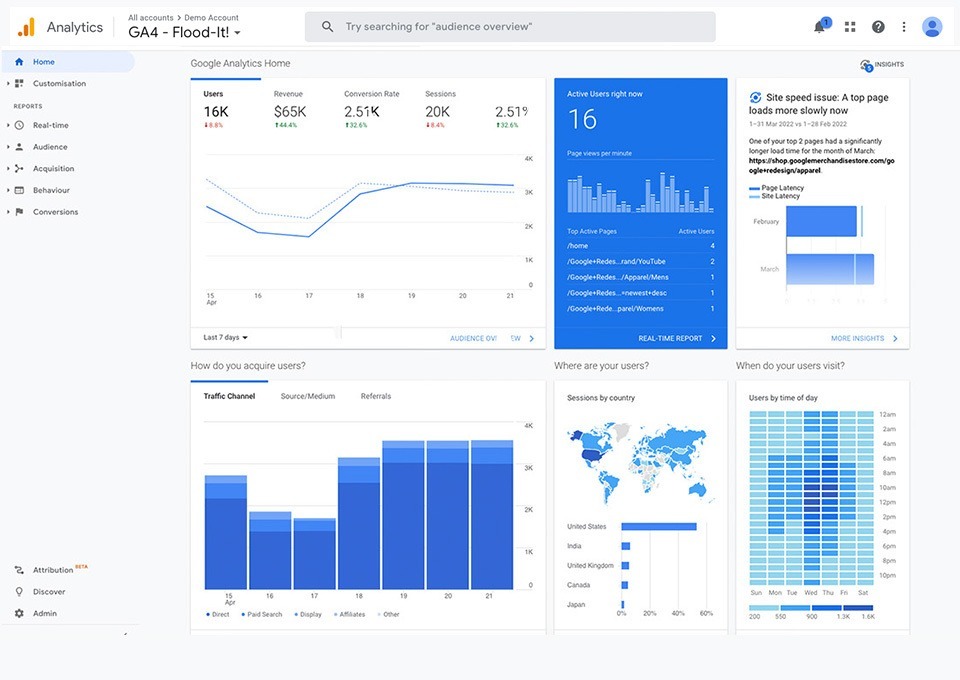960x680 pixels.
Task: Click the help question mark icon
Action: click(x=878, y=27)
